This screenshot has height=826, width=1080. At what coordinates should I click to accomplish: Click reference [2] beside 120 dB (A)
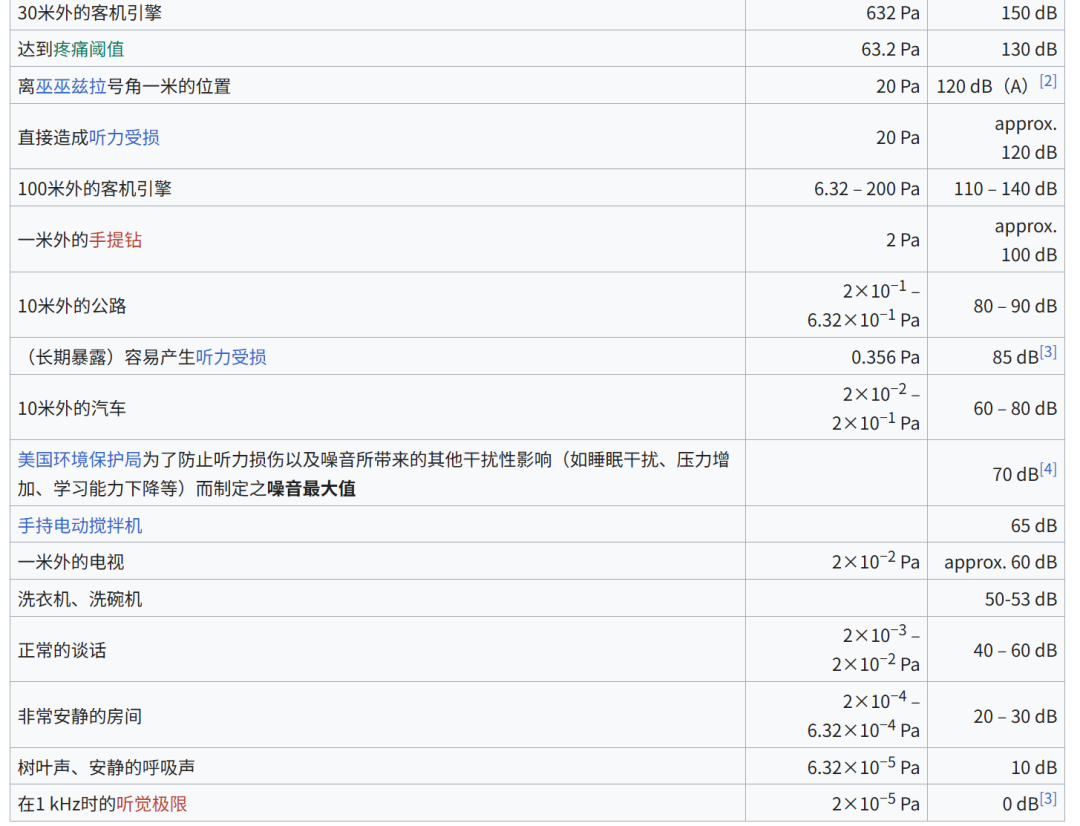(1047, 81)
